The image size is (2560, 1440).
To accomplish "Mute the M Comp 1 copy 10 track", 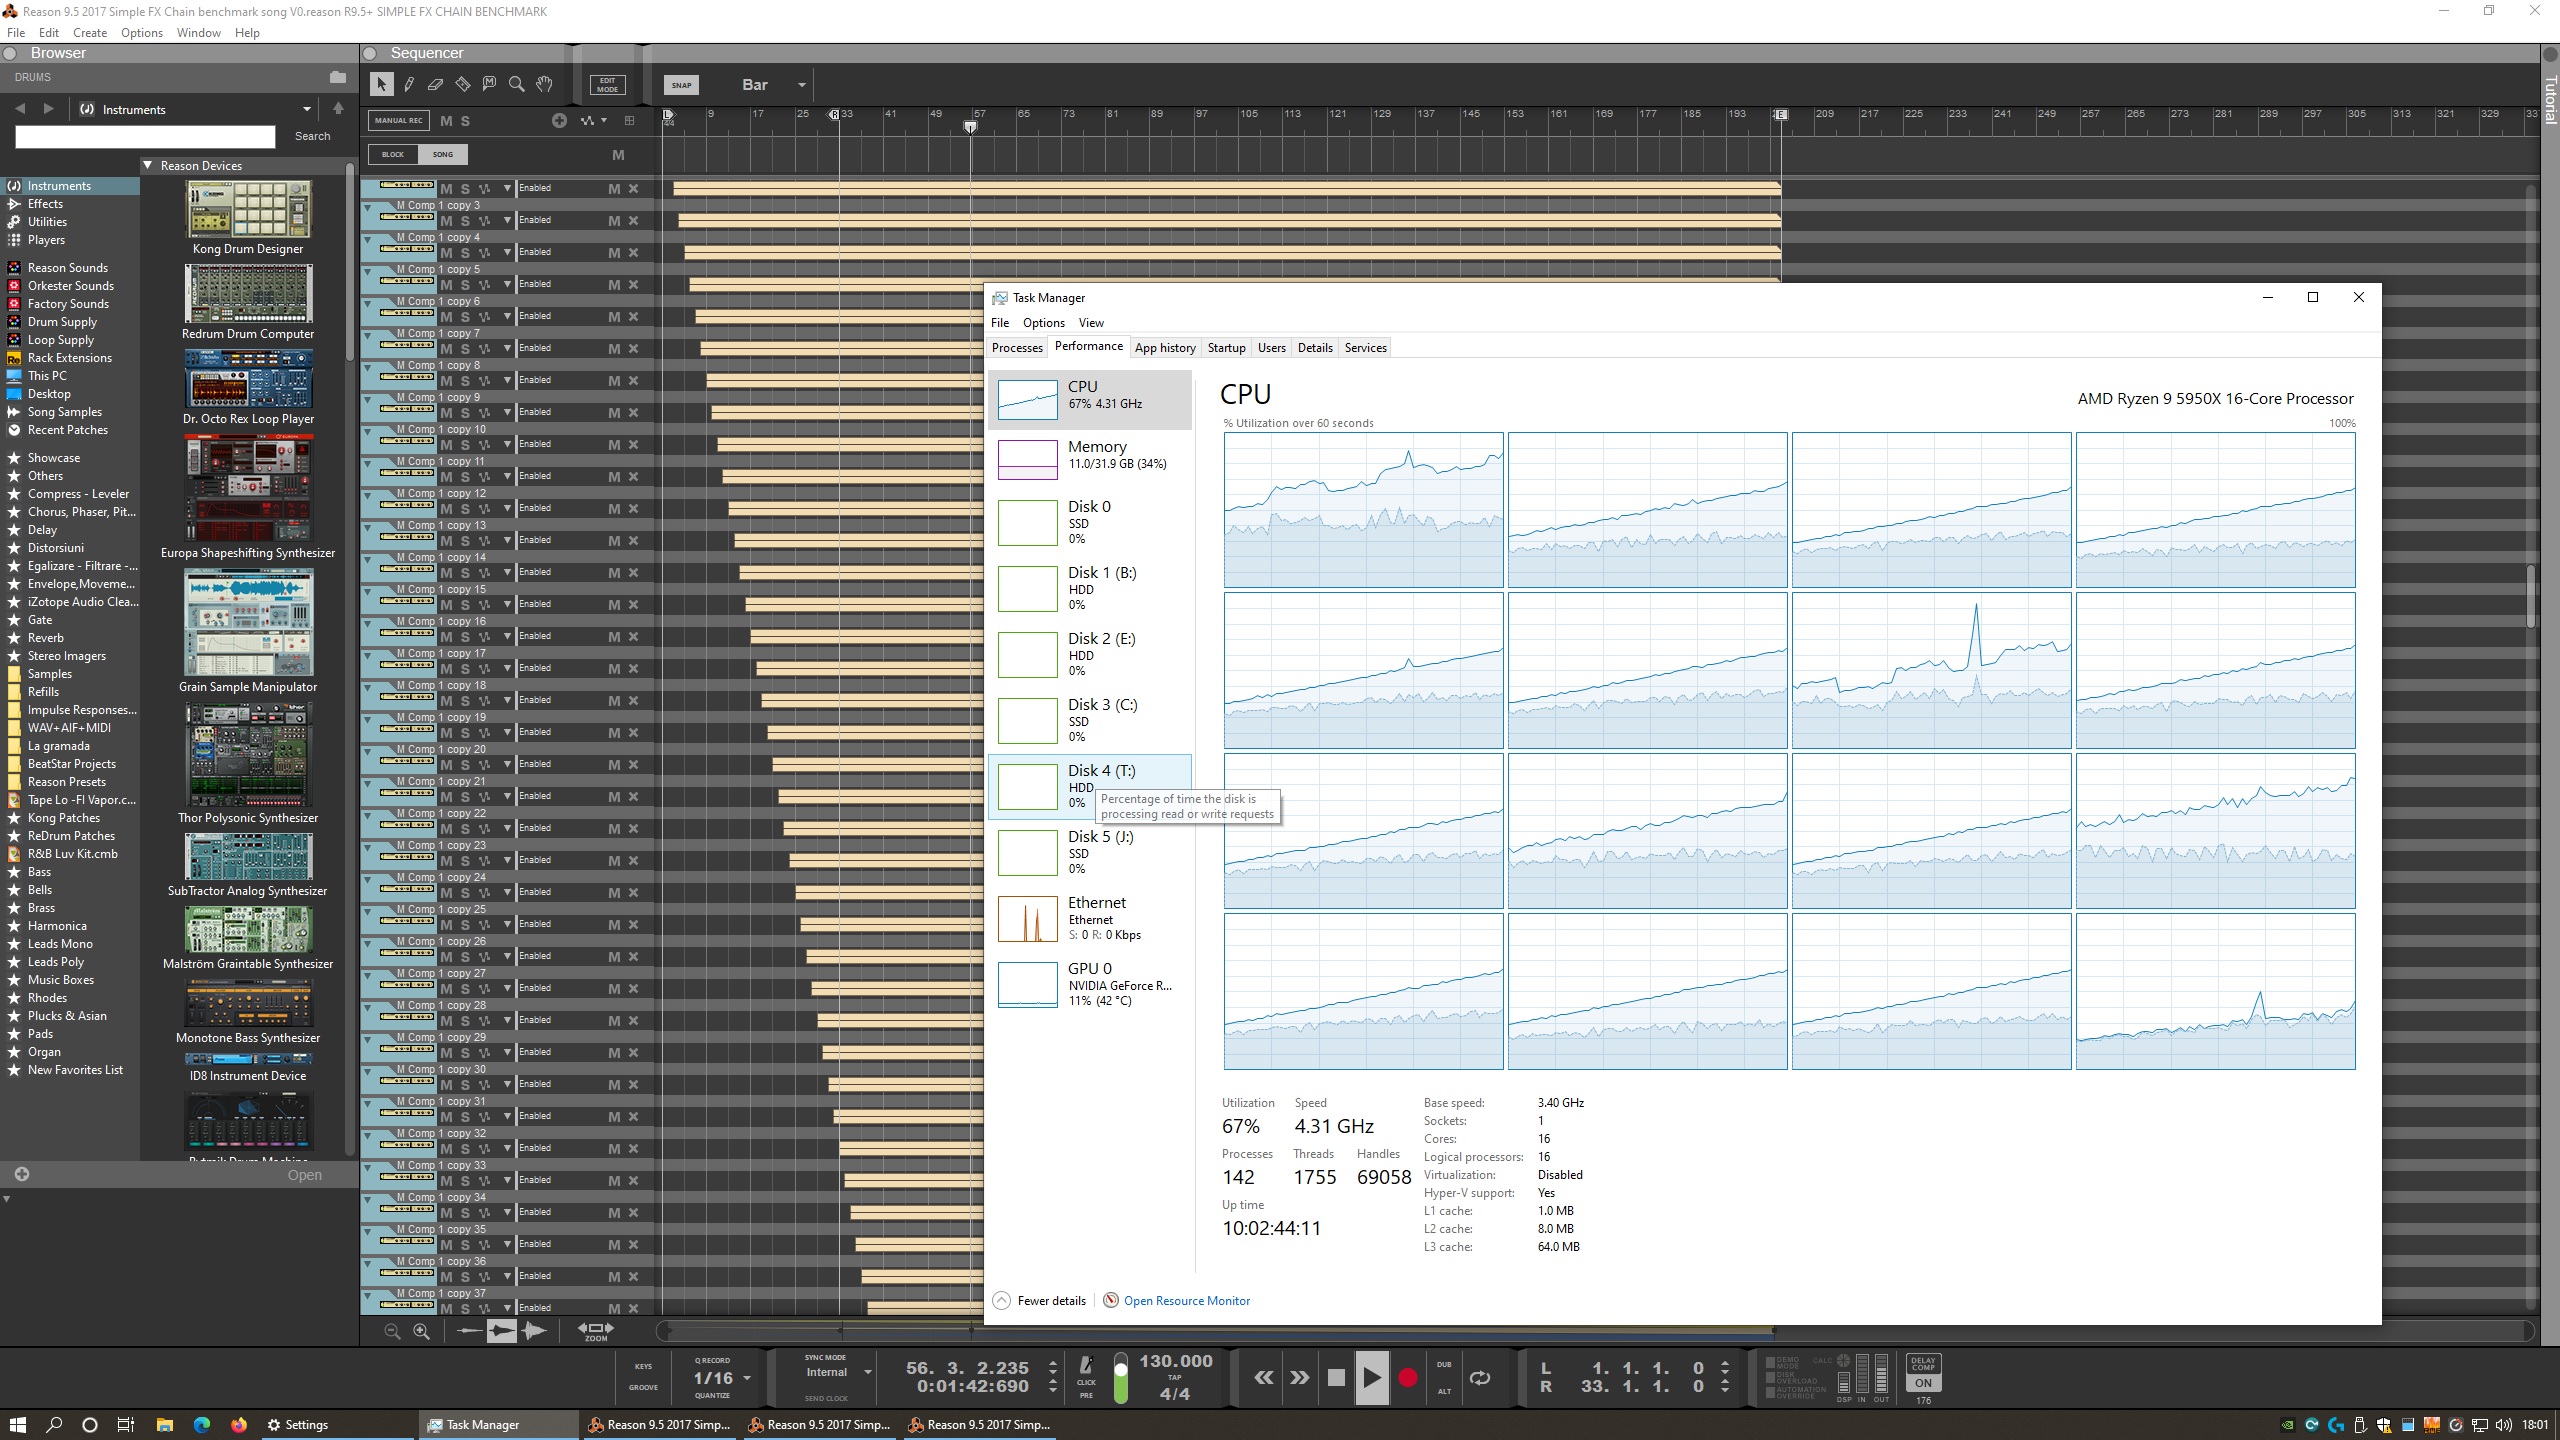I will (446, 444).
